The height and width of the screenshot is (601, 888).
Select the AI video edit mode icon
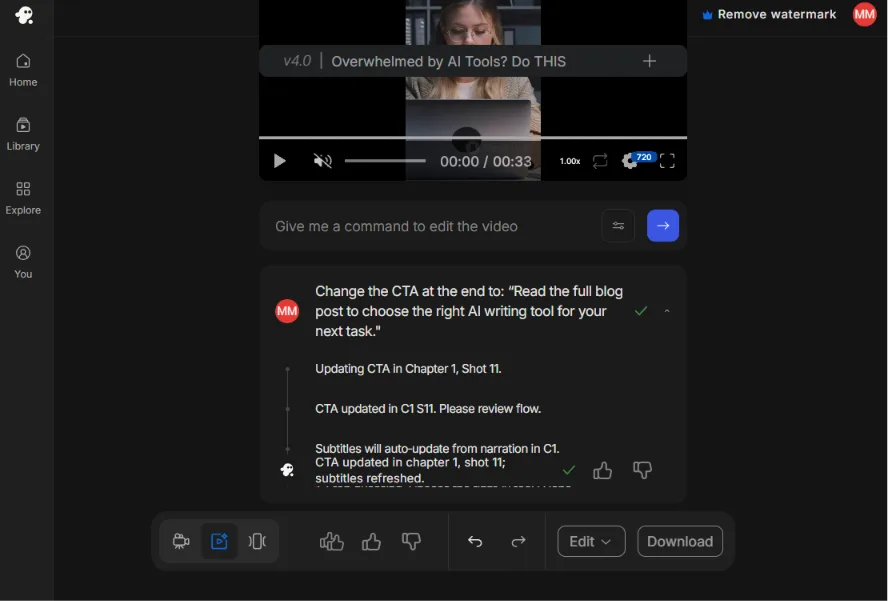click(x=219, y=541)
